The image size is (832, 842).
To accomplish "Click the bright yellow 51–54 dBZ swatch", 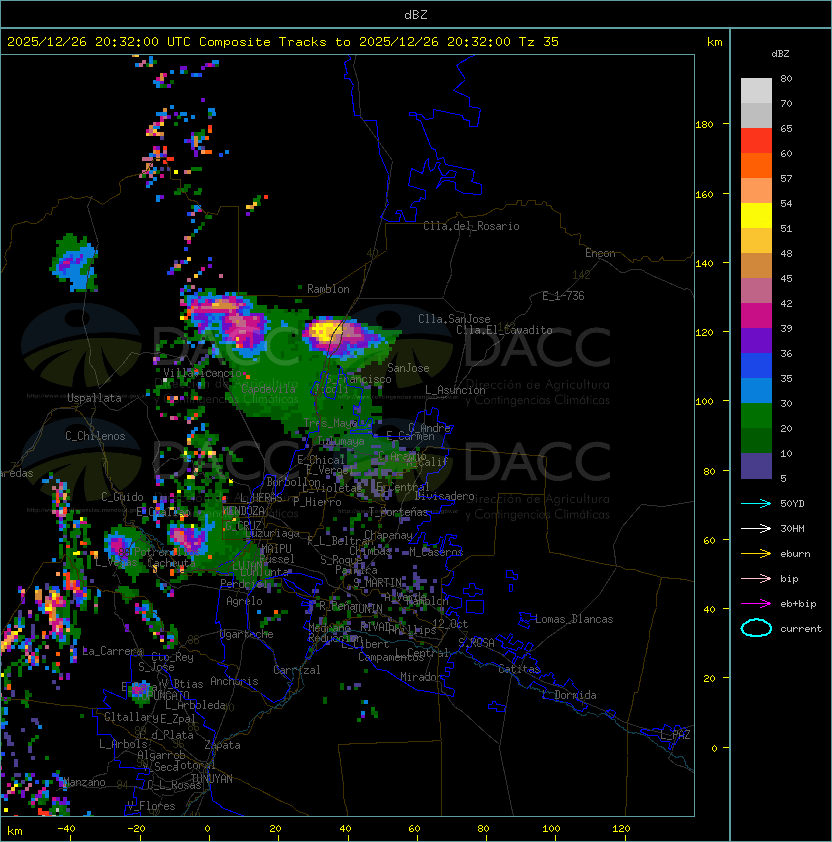I will click(756, 215).
